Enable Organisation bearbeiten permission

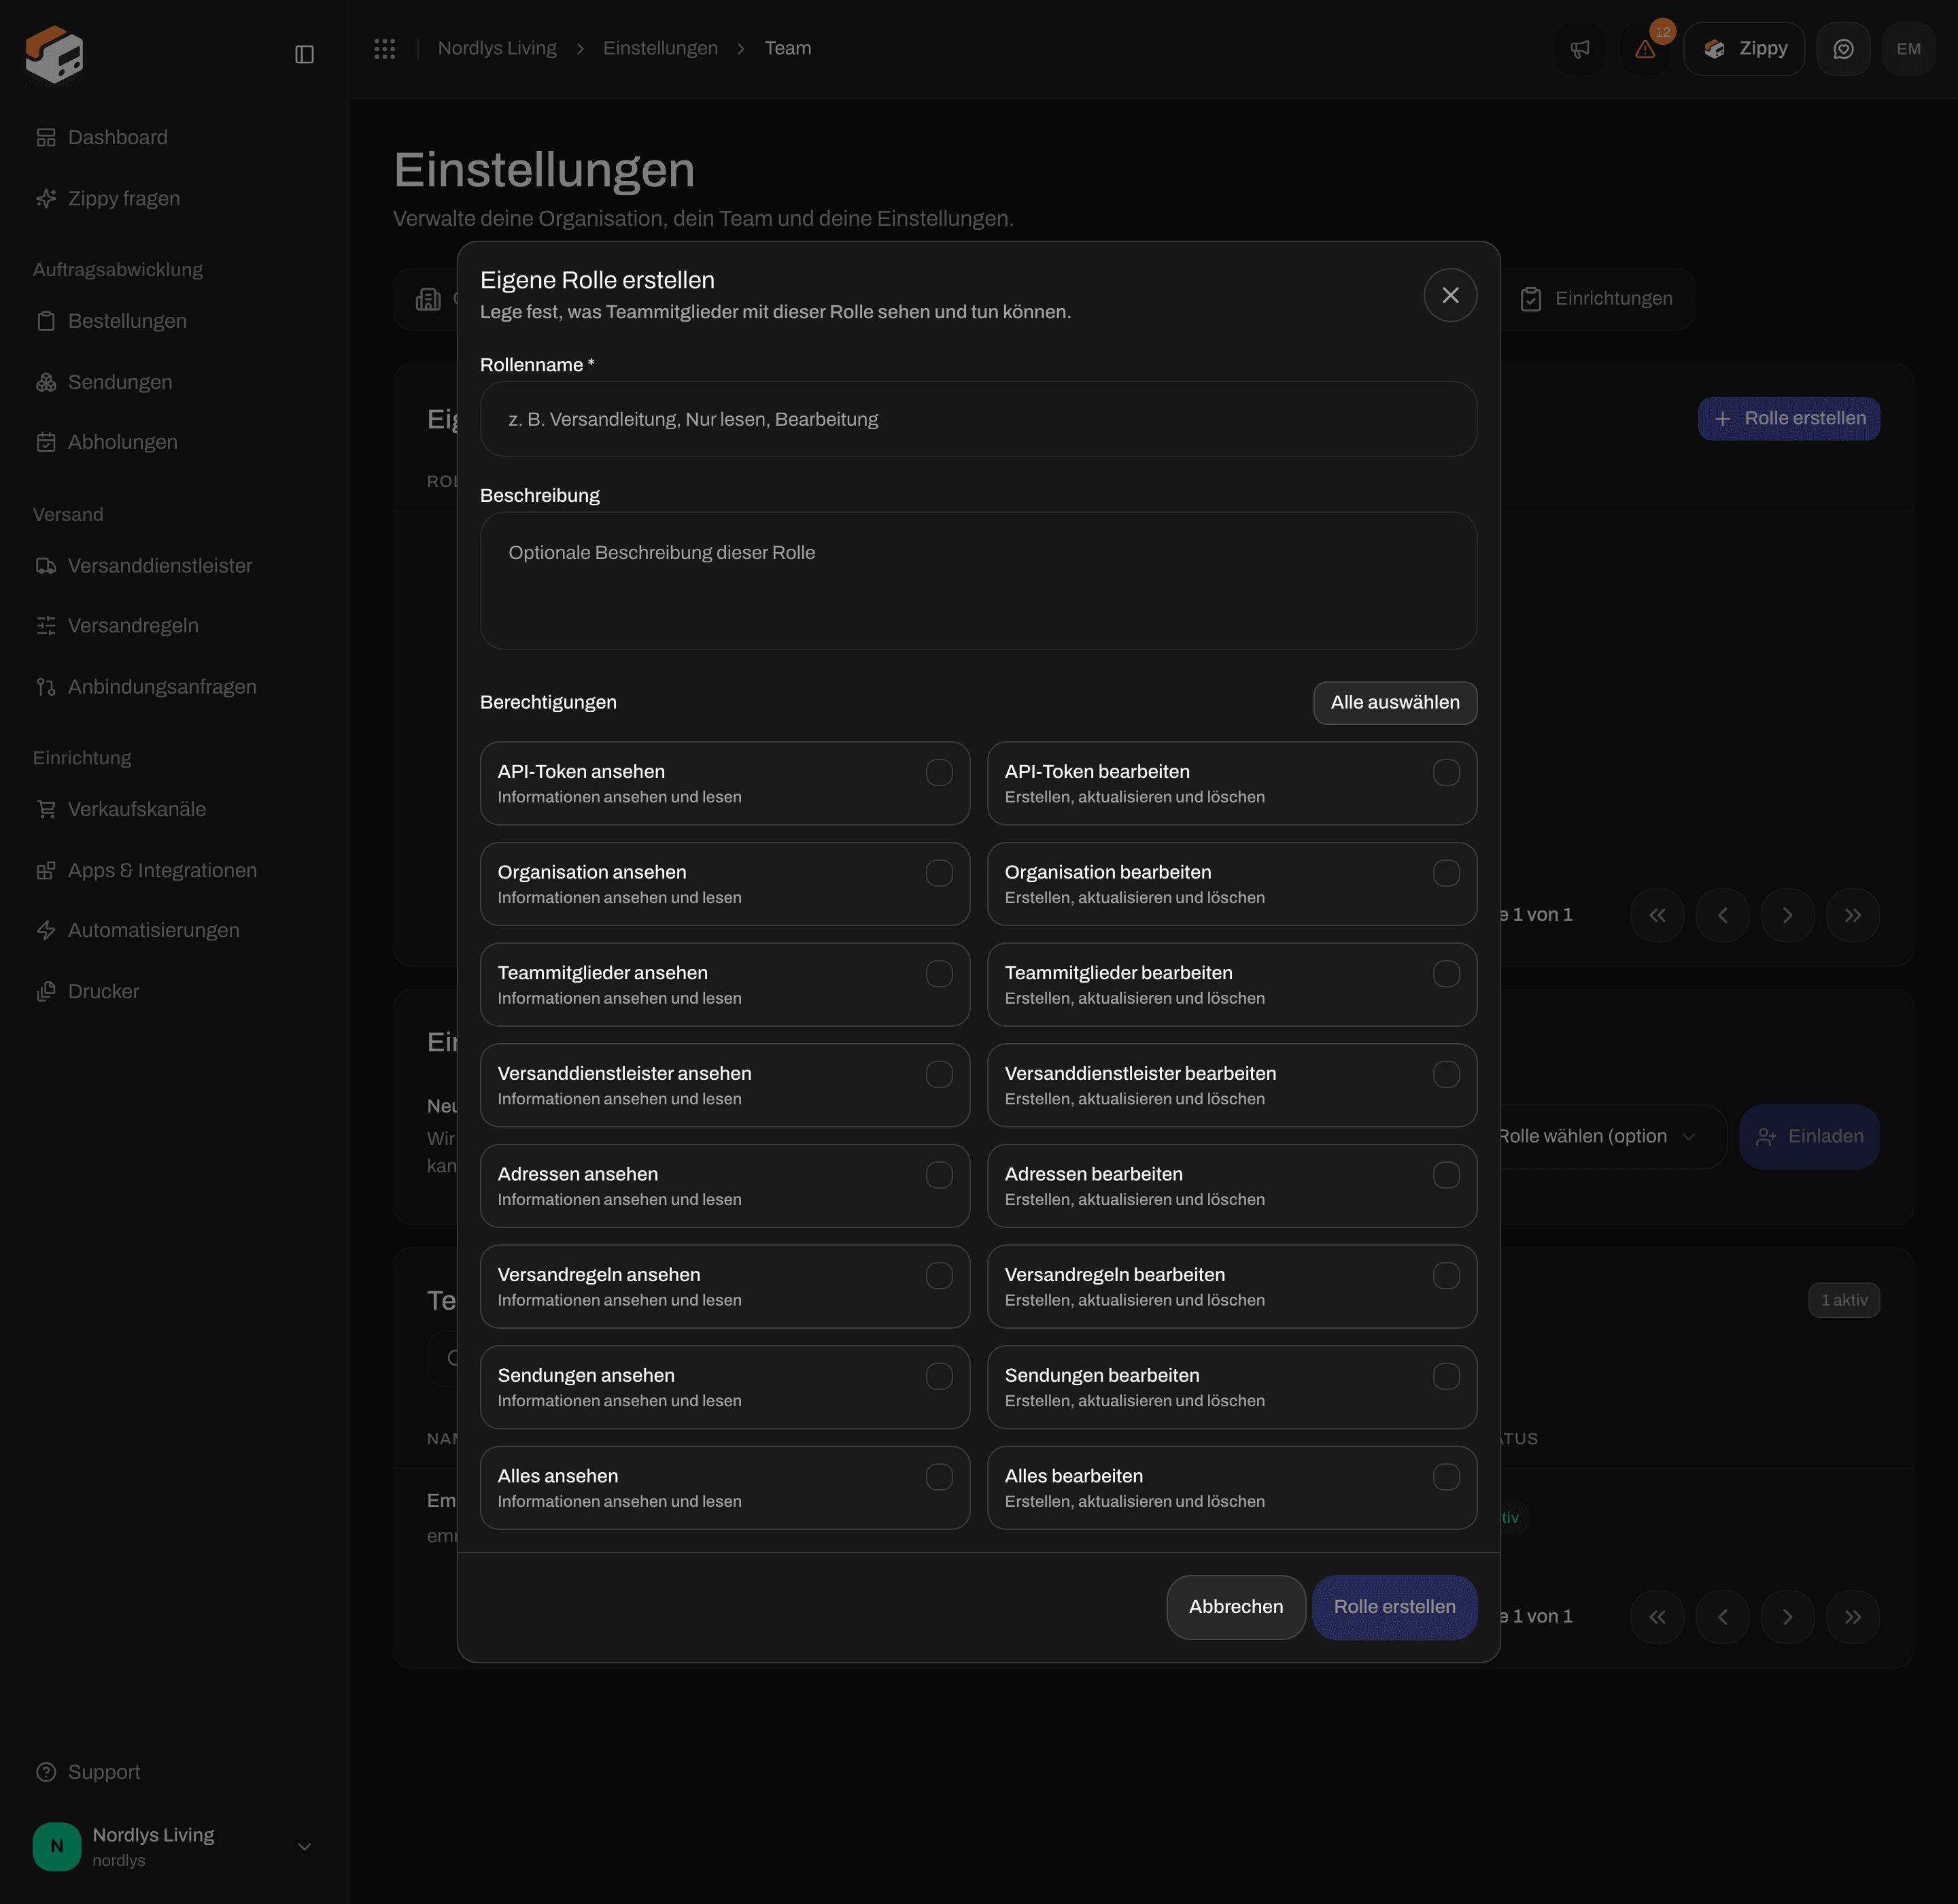(1446, 873)
